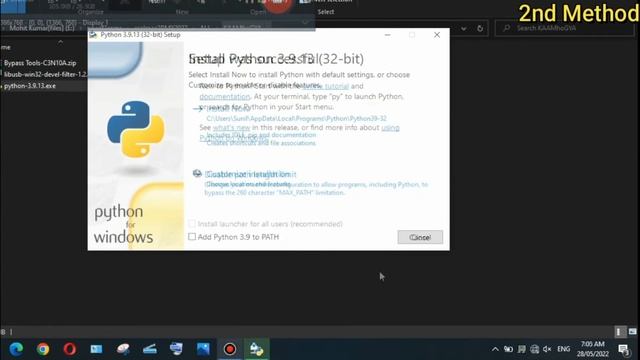
Task: Switch Explorer to details view
Action: click(619, 332)
